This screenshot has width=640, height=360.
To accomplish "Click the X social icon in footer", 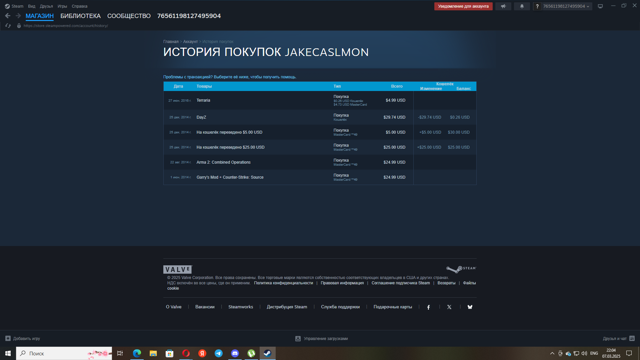I will (449, 307).
